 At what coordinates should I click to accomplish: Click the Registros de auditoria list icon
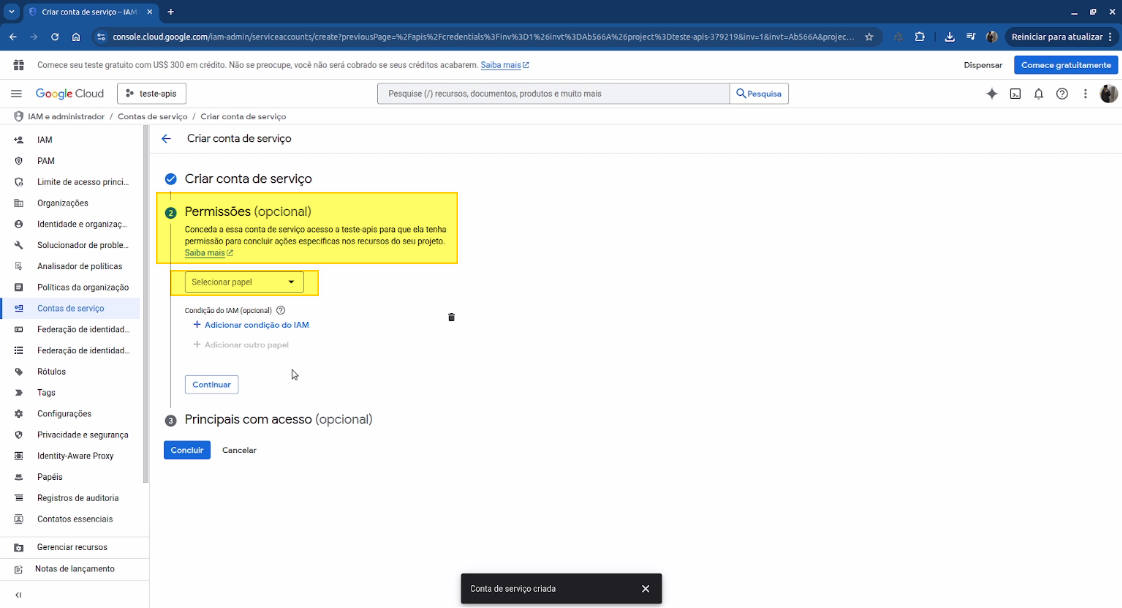pos(19,498)
